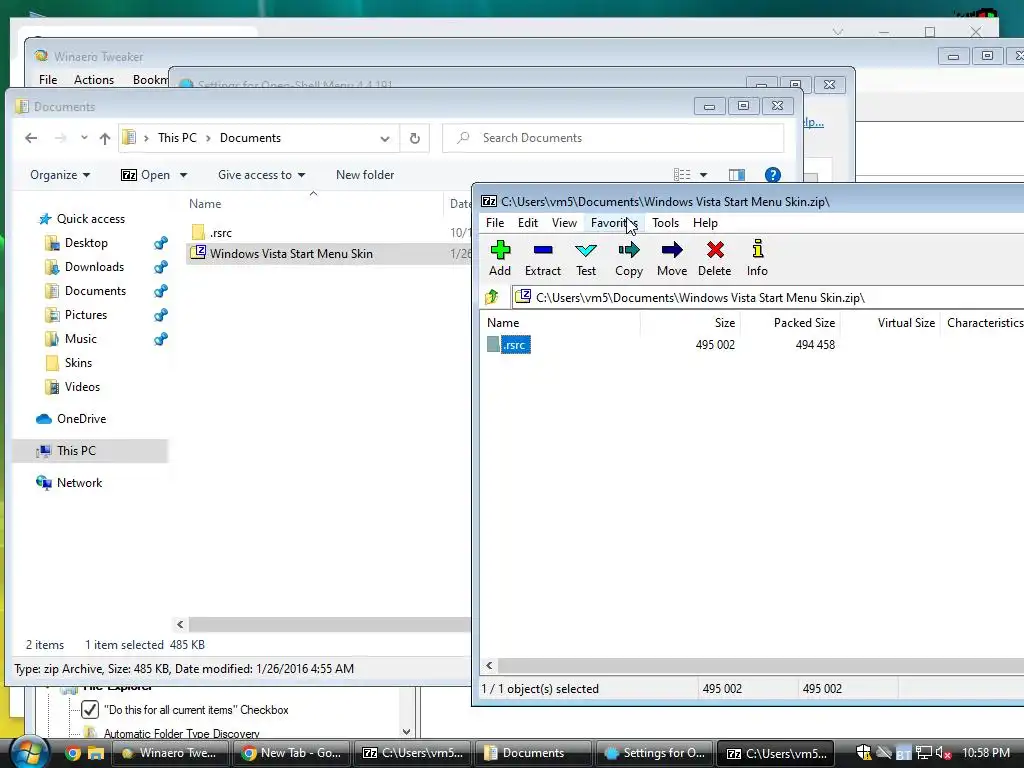
Task: Go up one level in Explorer
Action: tap(104, 138)
